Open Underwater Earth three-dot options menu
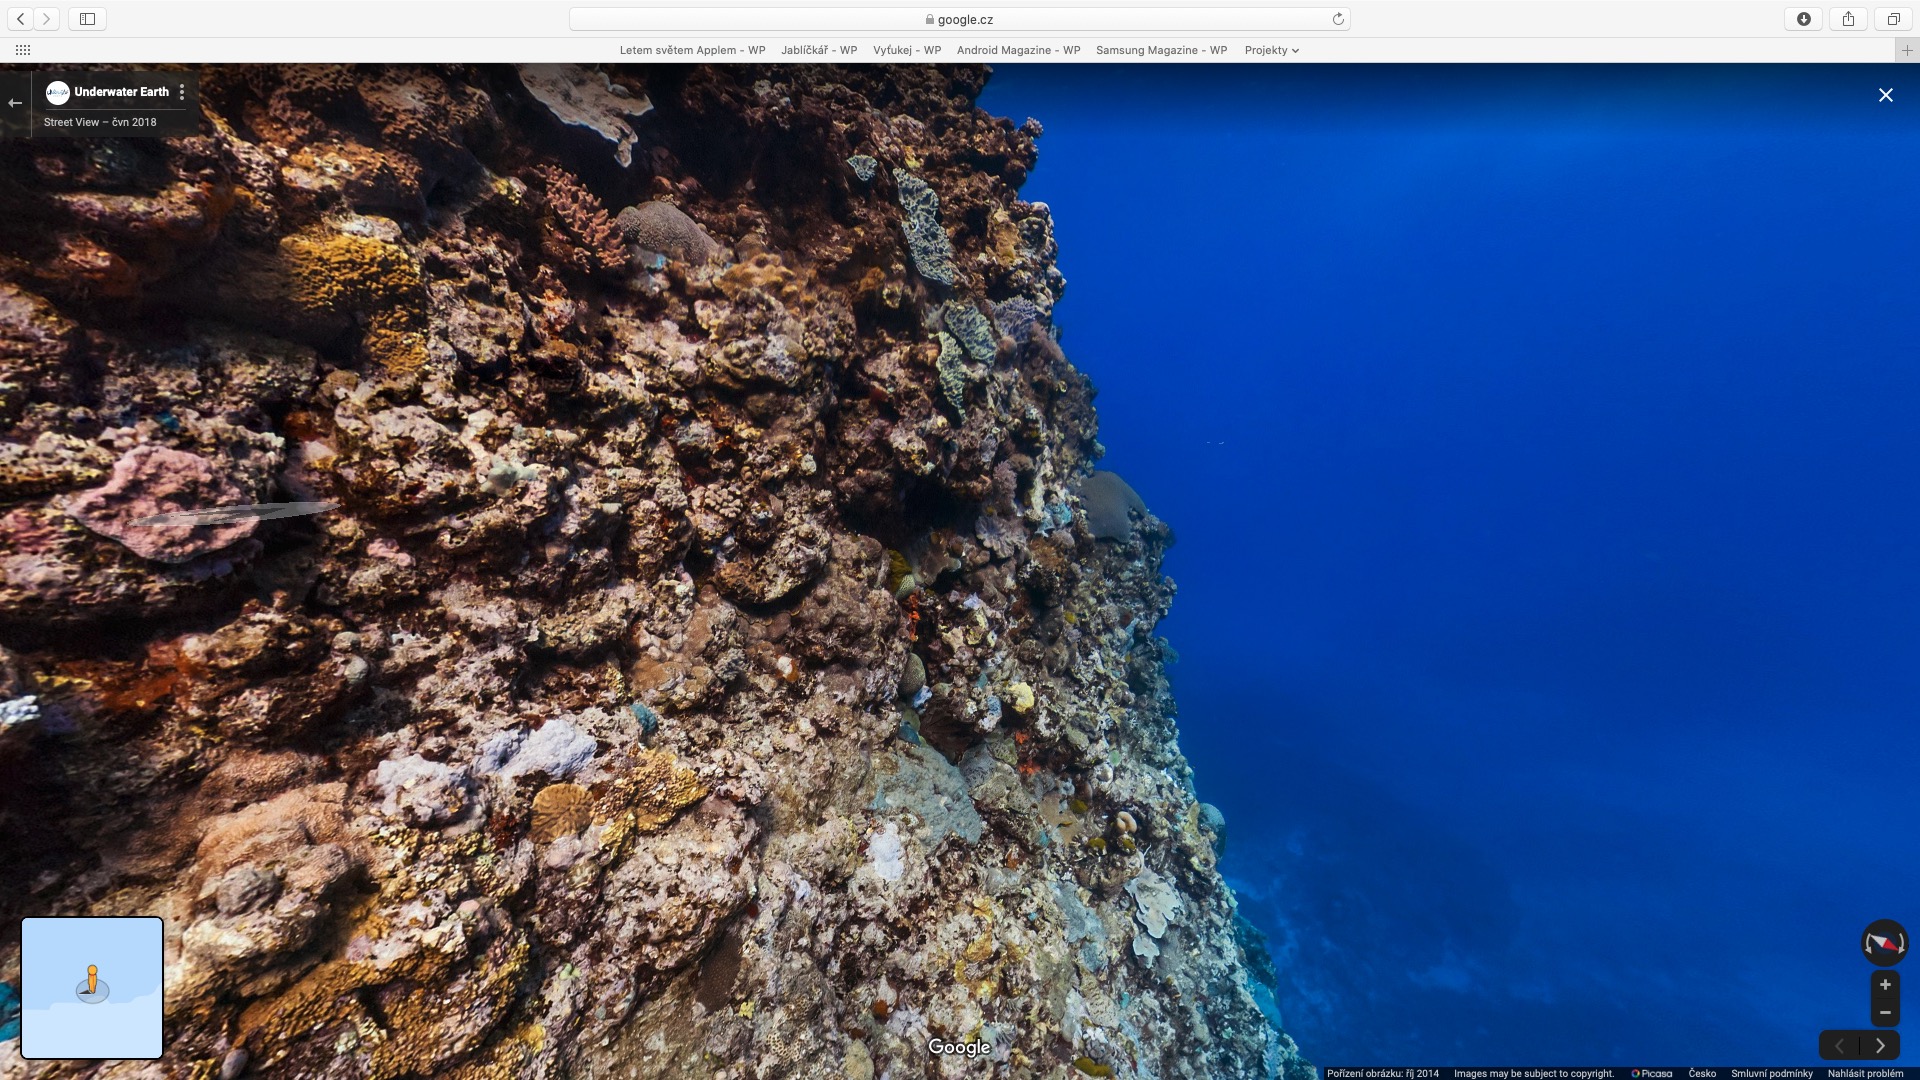1920x1080 pixels. (x=181, y=92)
